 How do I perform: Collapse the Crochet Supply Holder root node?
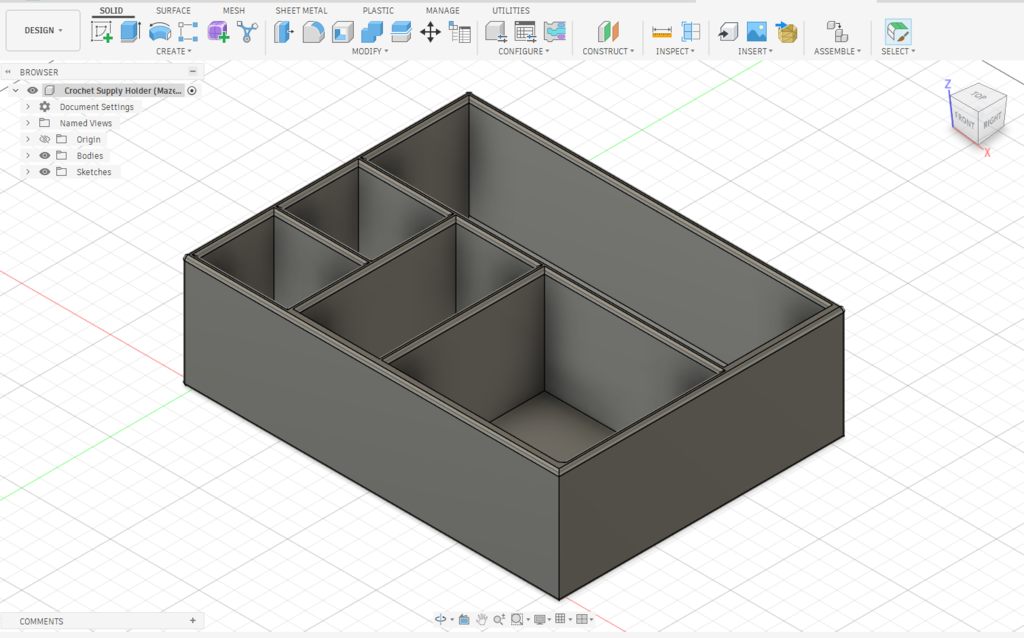[x=16, y=91]
